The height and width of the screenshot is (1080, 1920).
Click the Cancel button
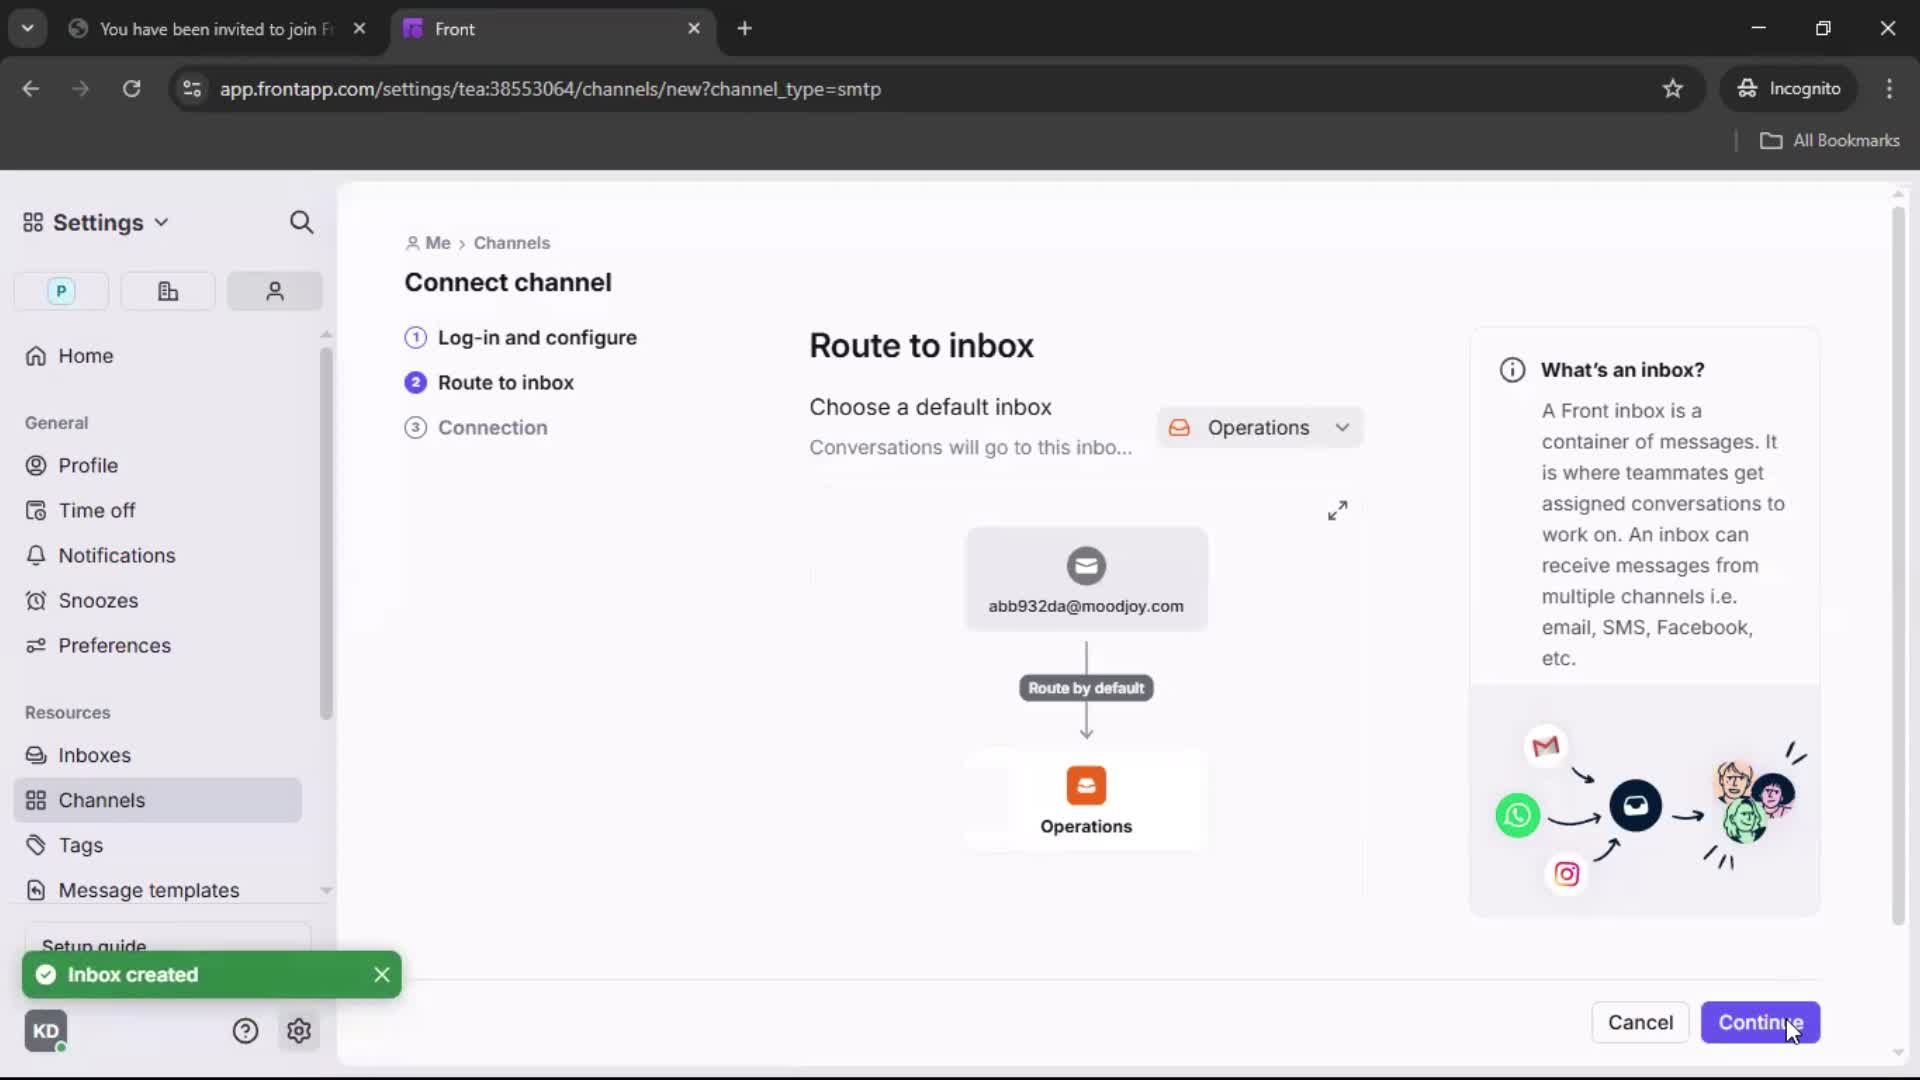click(x=1640, y=1023)
